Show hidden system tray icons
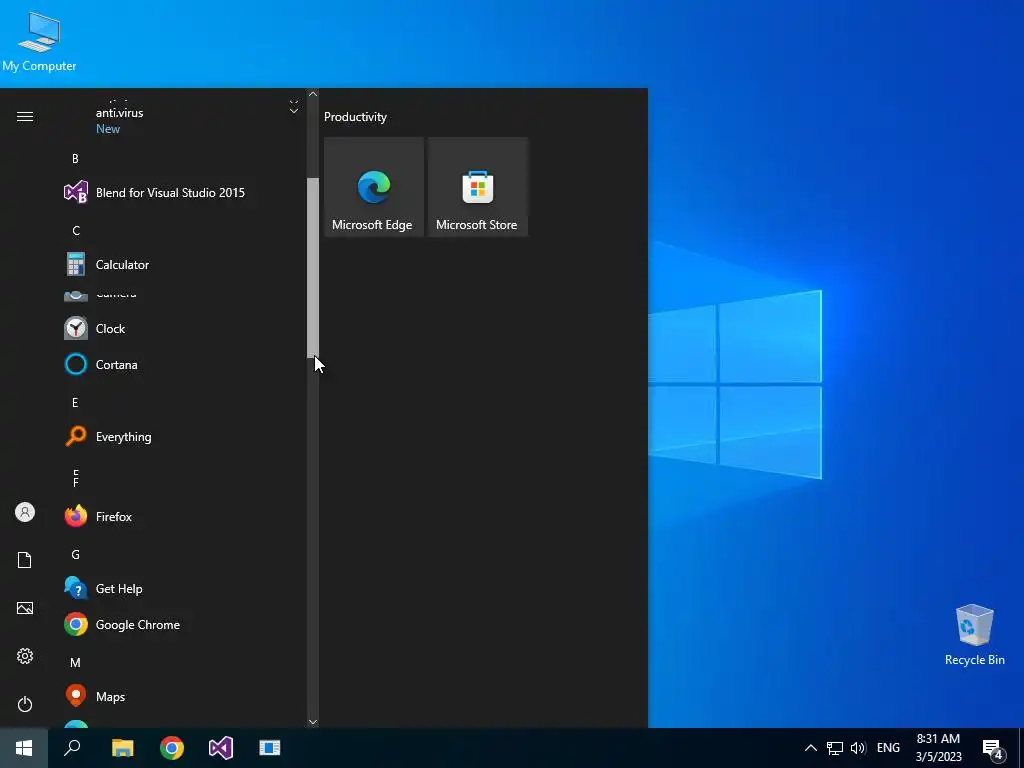The image size is (1024, 768). click(x=810, y=748)
